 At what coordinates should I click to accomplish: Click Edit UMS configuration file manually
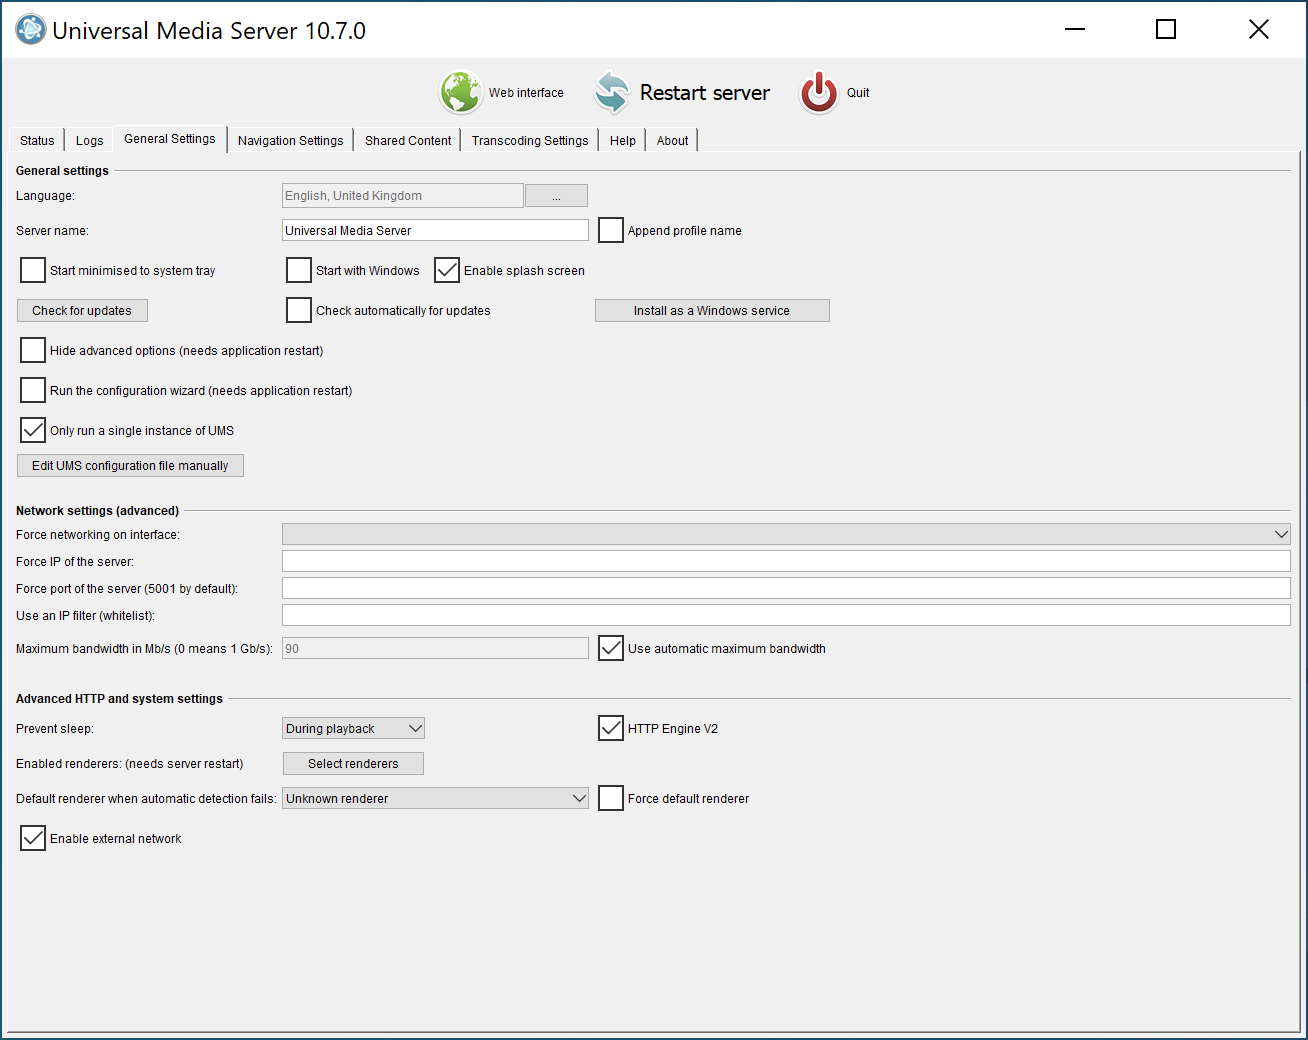coord(130,465)
